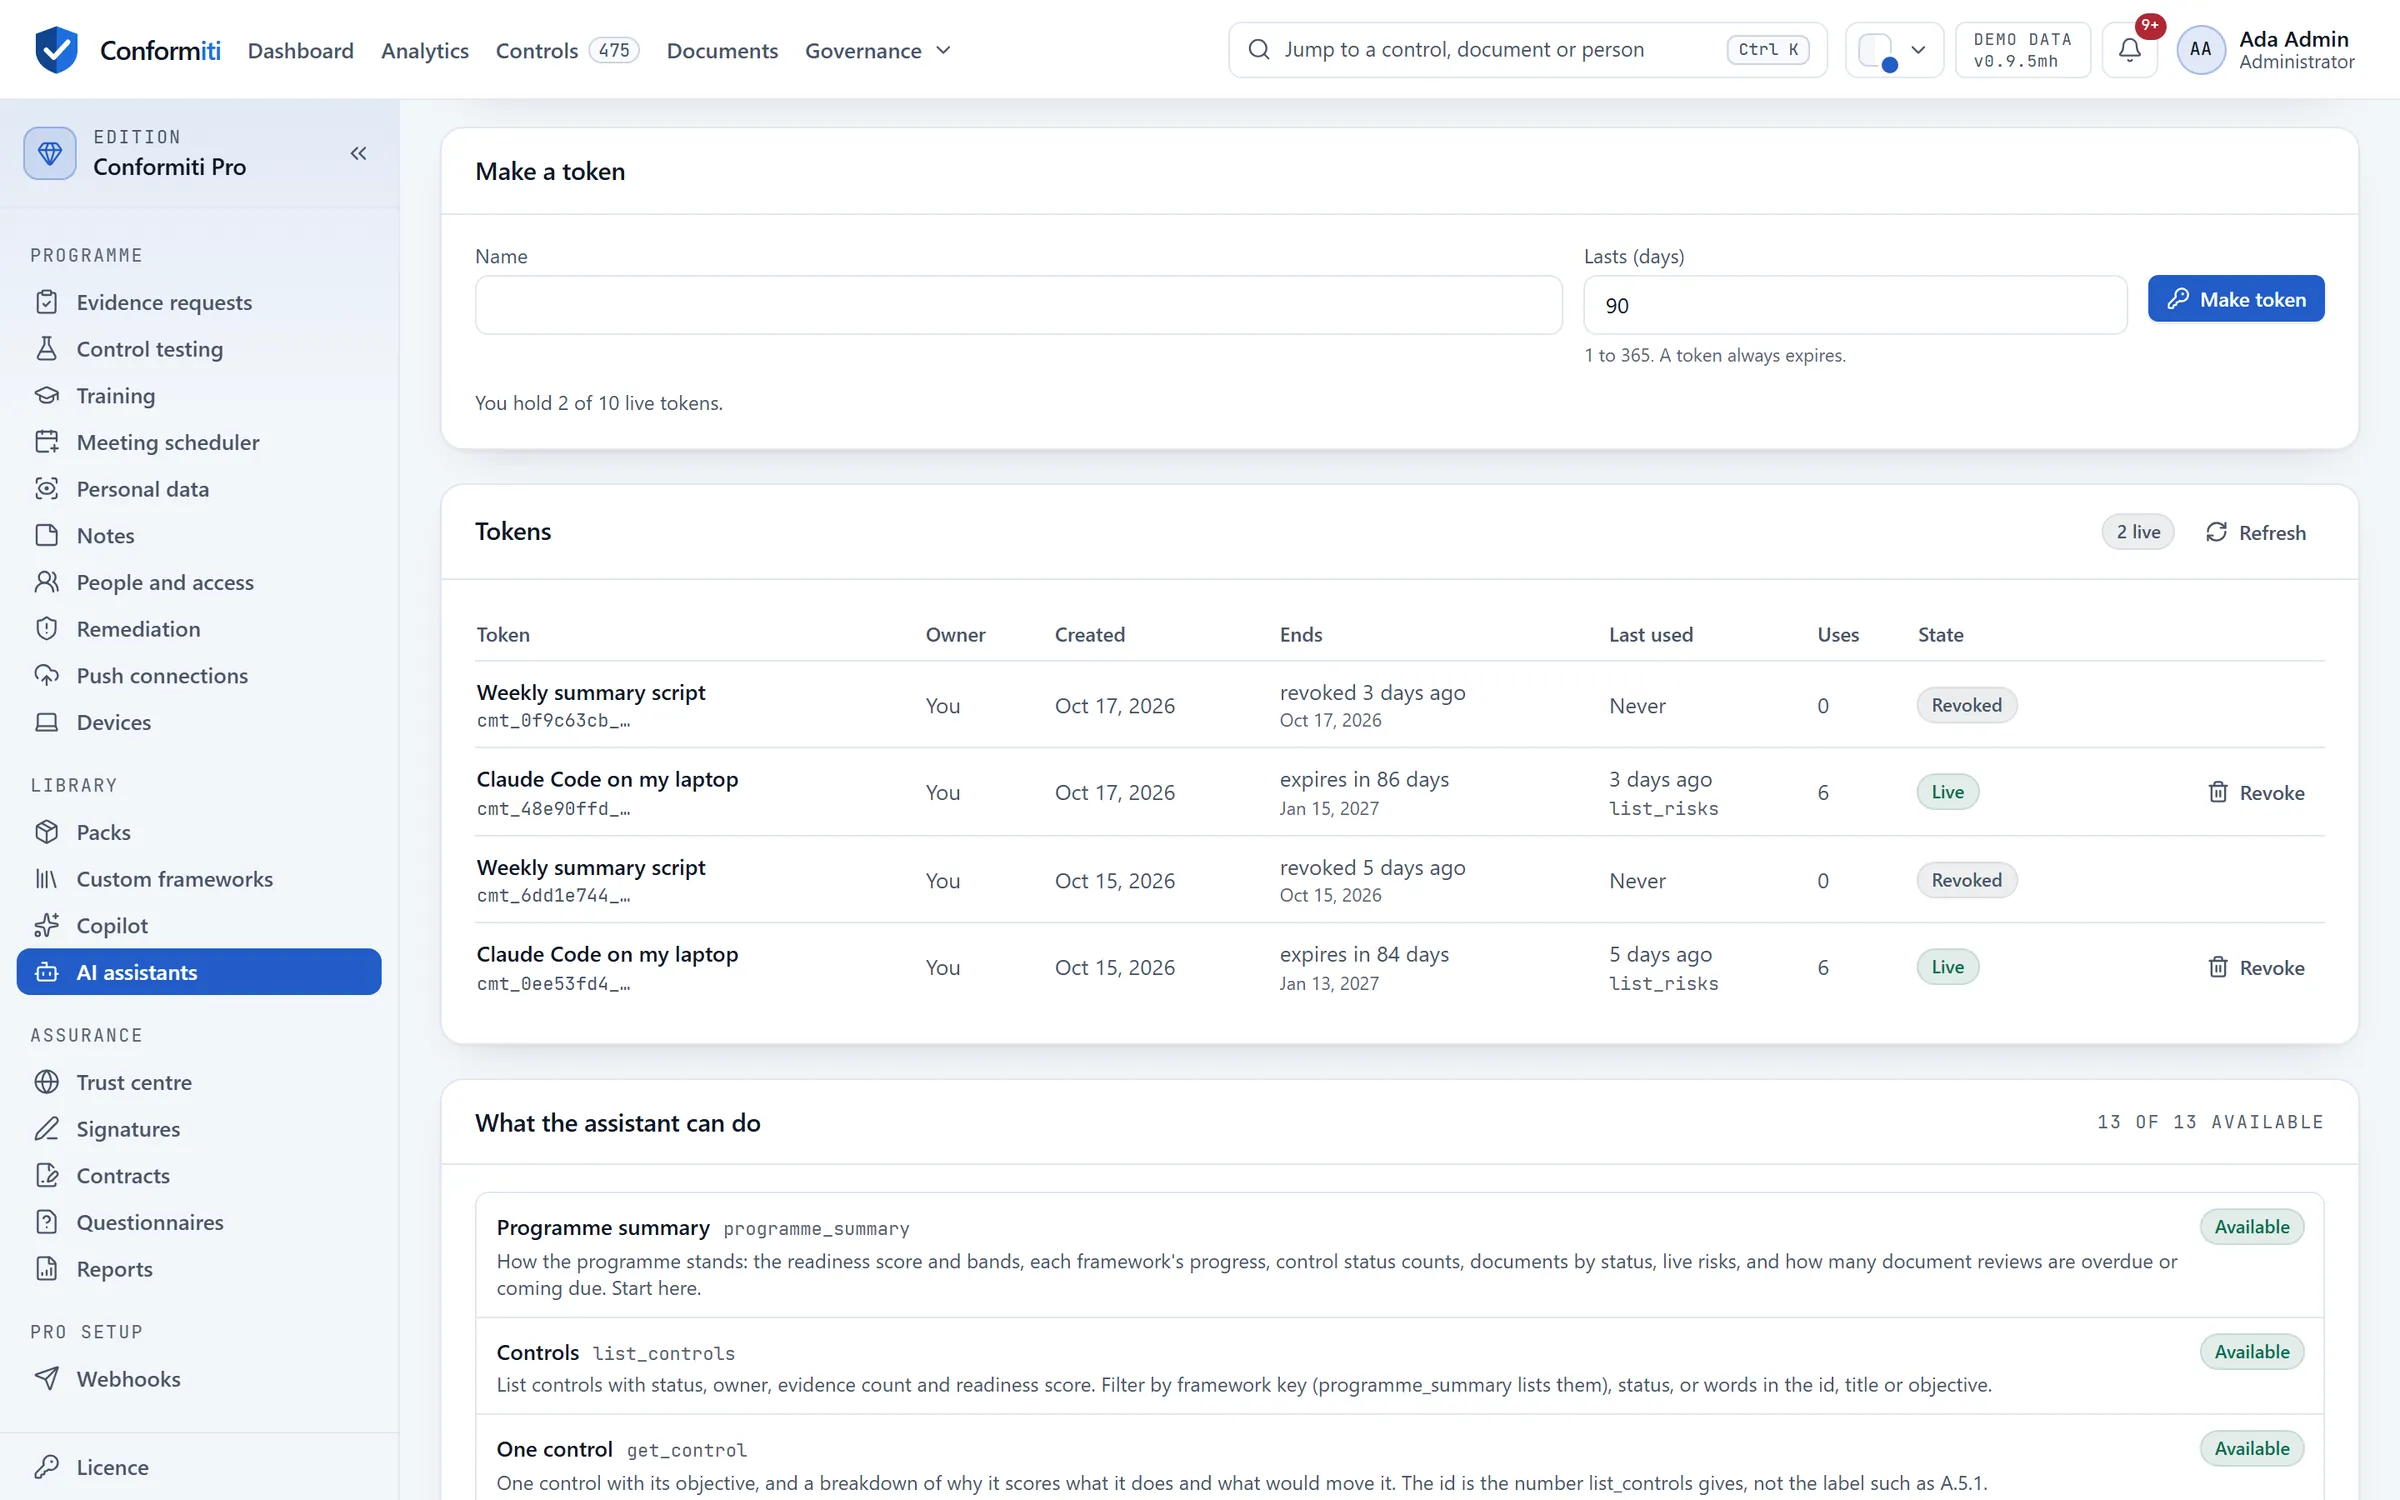Open Webhooks paper plane icon
Screen dimensions: 2400x1500
(x=46, y=1379)
